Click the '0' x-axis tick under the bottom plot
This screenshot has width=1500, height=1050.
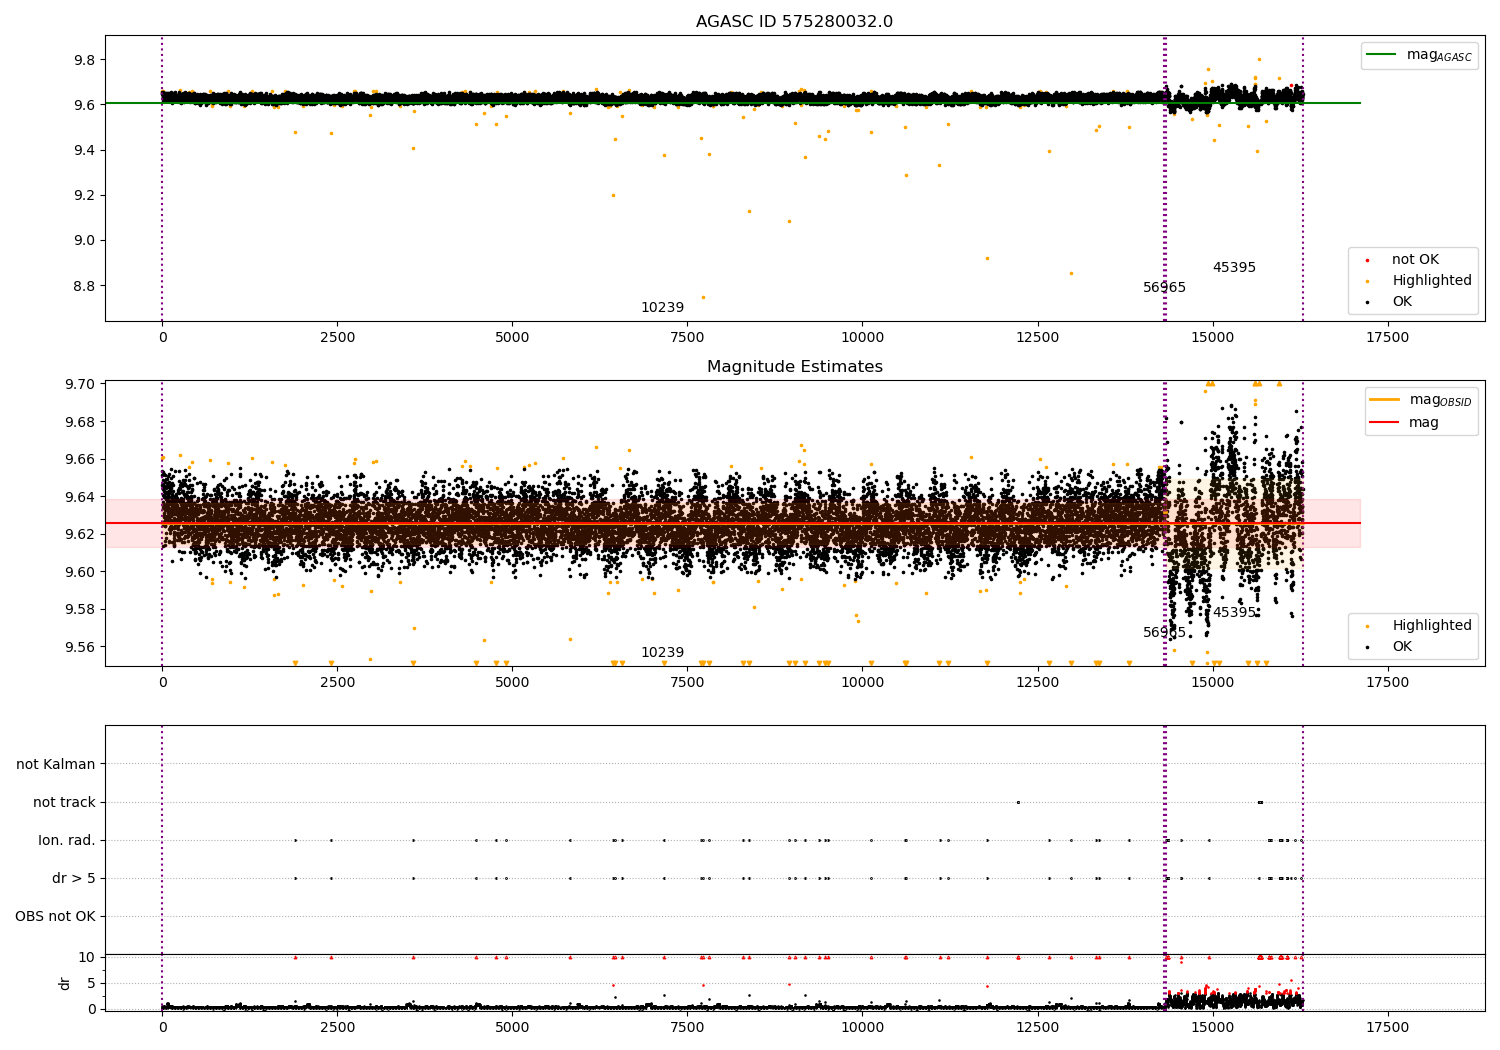click(162, 1028)
